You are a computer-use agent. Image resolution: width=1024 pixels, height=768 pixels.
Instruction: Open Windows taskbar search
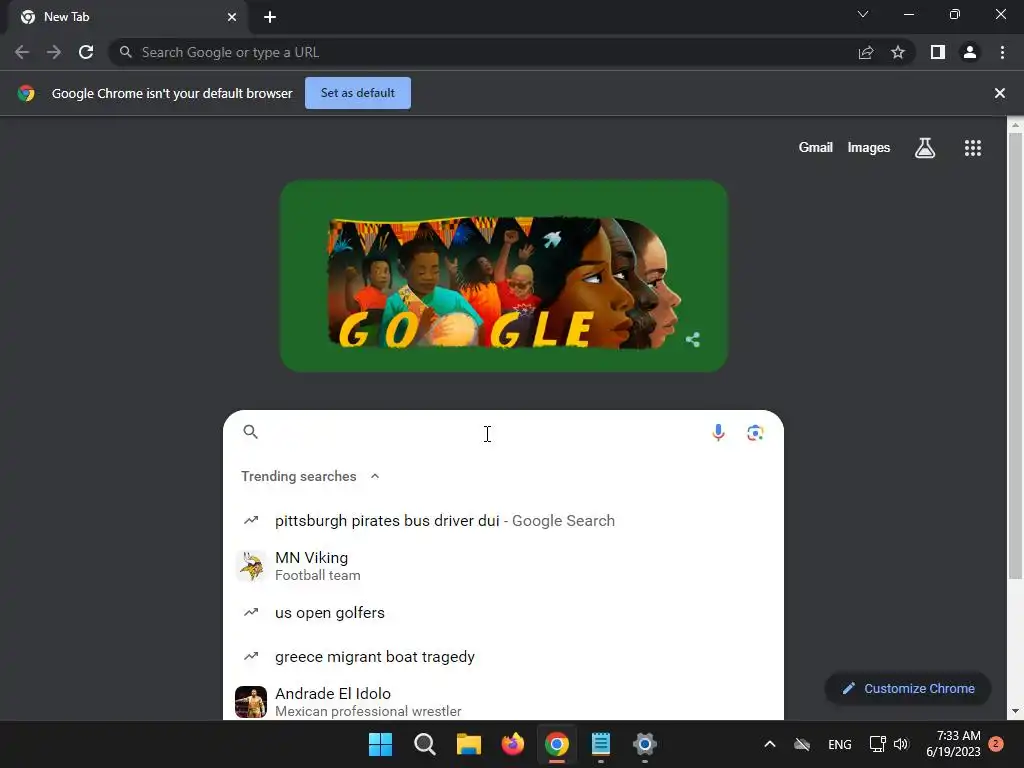424,744
